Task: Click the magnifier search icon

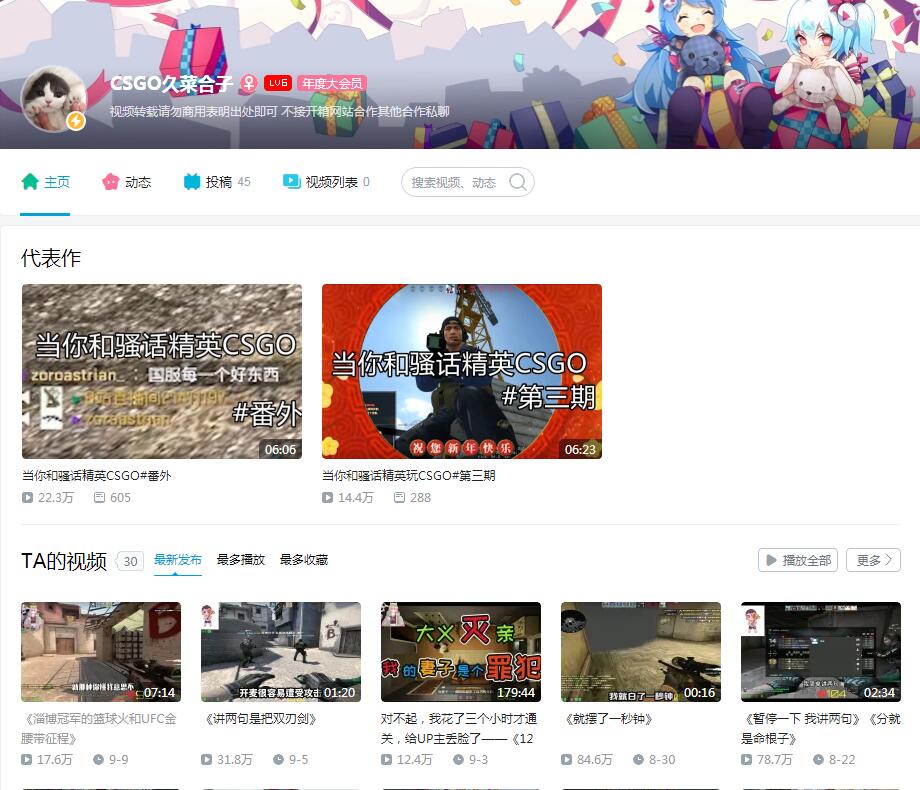Action: point(518,182)
